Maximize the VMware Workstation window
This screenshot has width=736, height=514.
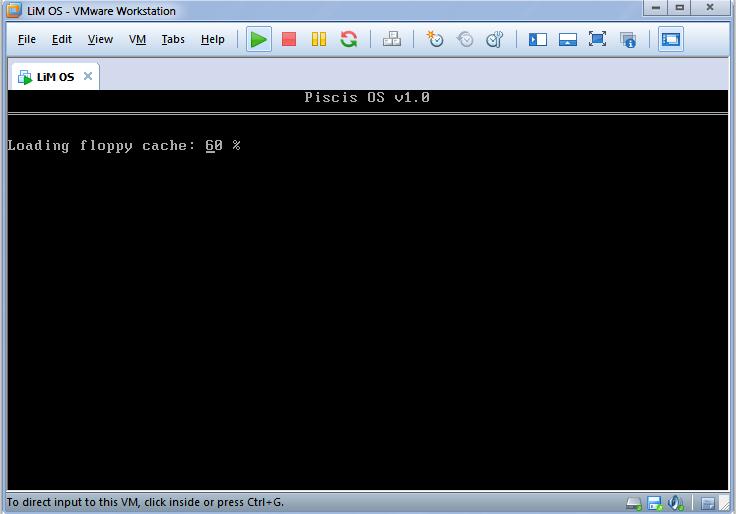pyautogui.click(x=679, y=8)
